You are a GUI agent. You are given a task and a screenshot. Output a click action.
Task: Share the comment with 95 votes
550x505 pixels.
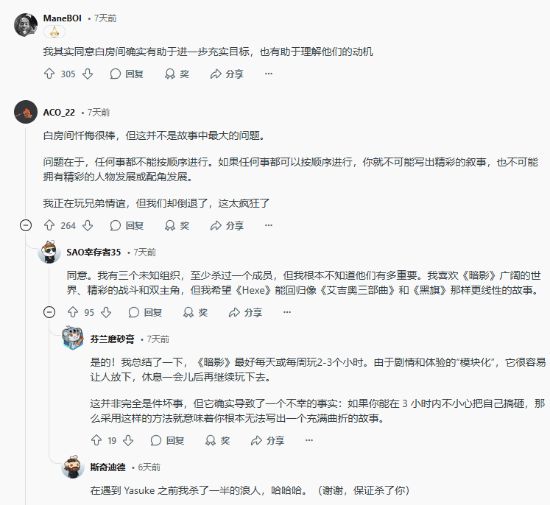245,312
